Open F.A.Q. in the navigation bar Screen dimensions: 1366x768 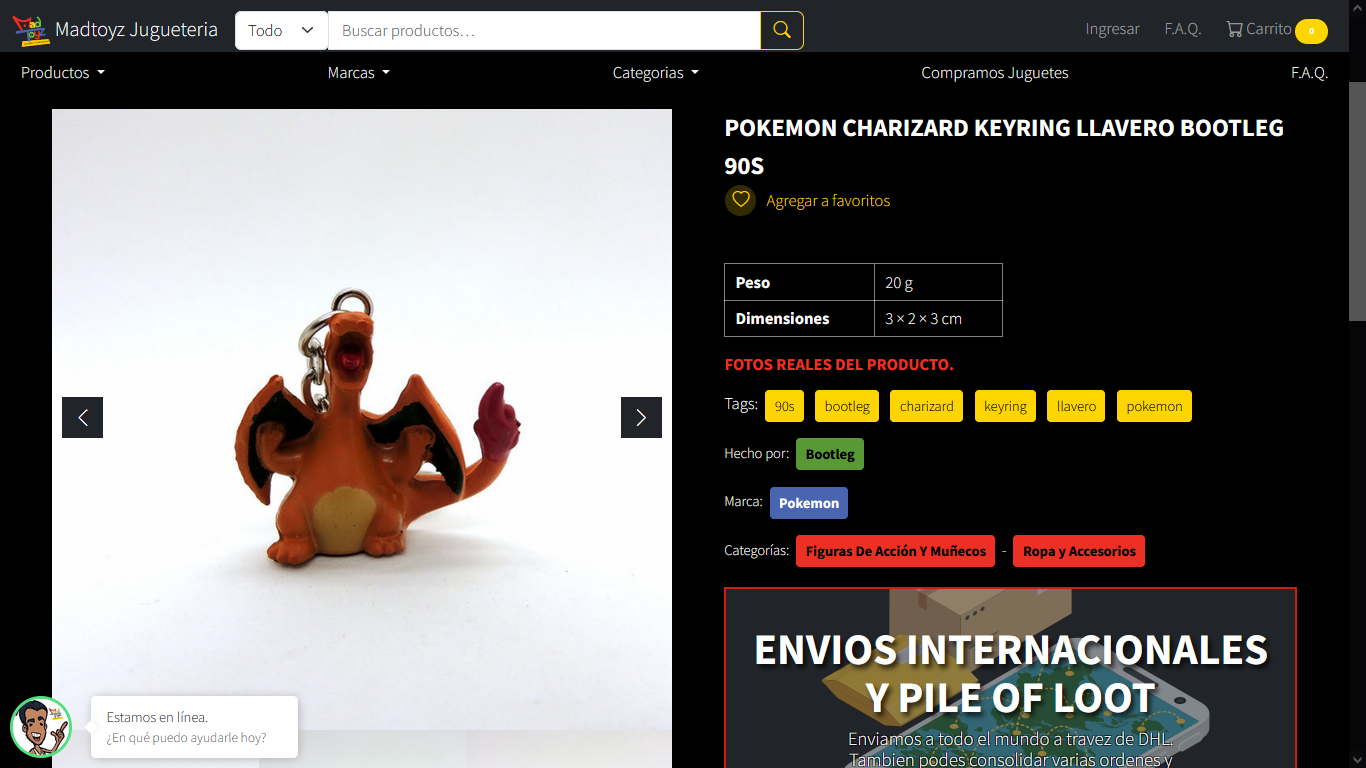(1309, 73)
